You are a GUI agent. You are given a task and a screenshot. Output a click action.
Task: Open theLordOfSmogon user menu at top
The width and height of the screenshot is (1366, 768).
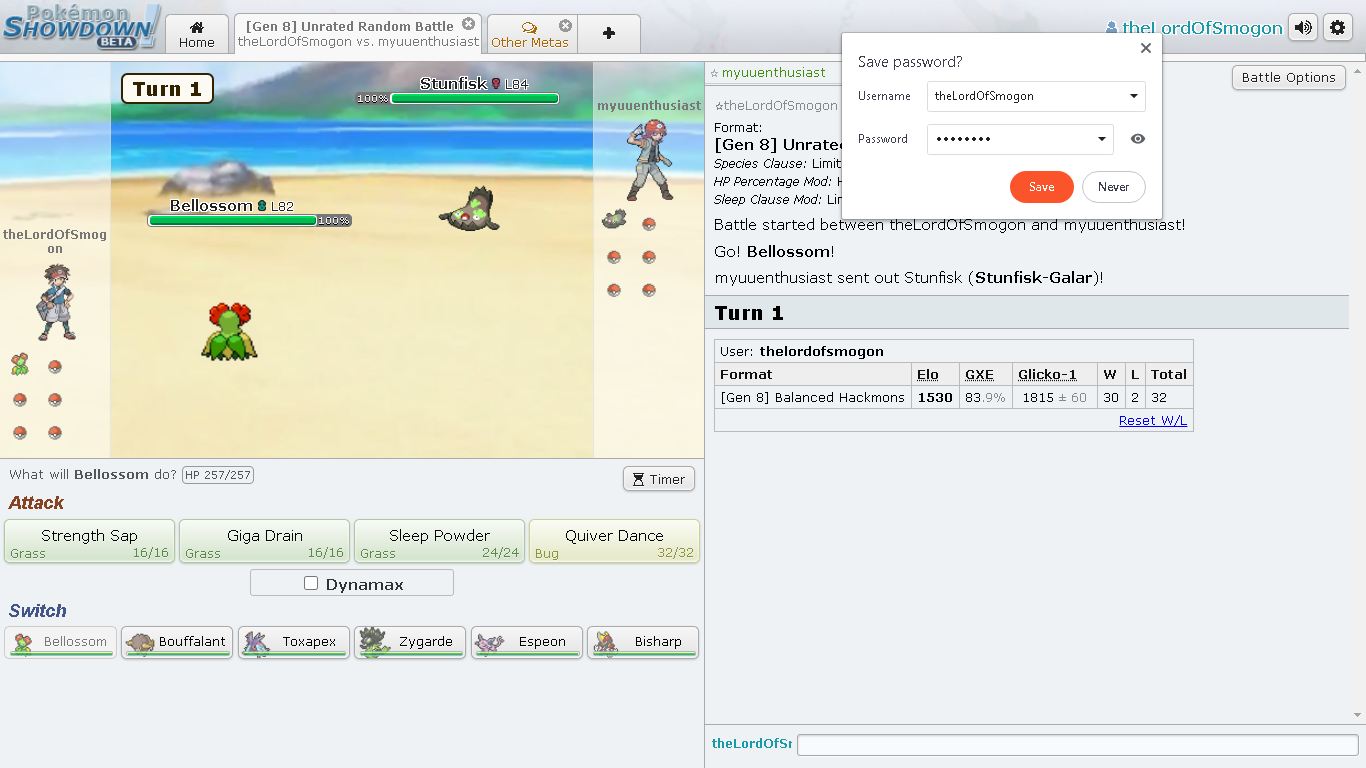(x=1194, y=28)
